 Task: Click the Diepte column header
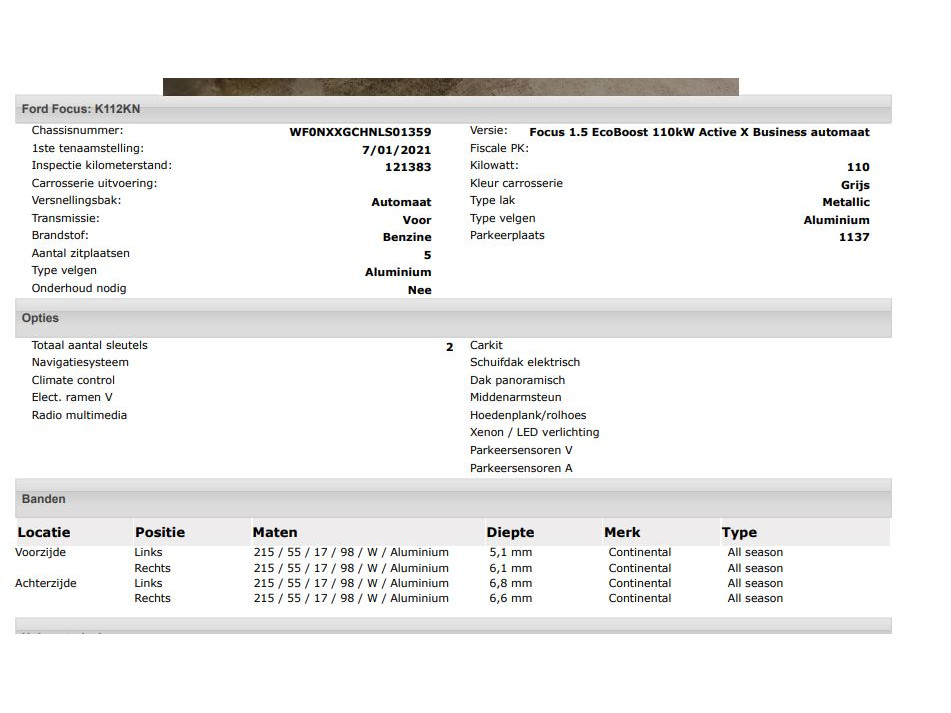point(510,532)
